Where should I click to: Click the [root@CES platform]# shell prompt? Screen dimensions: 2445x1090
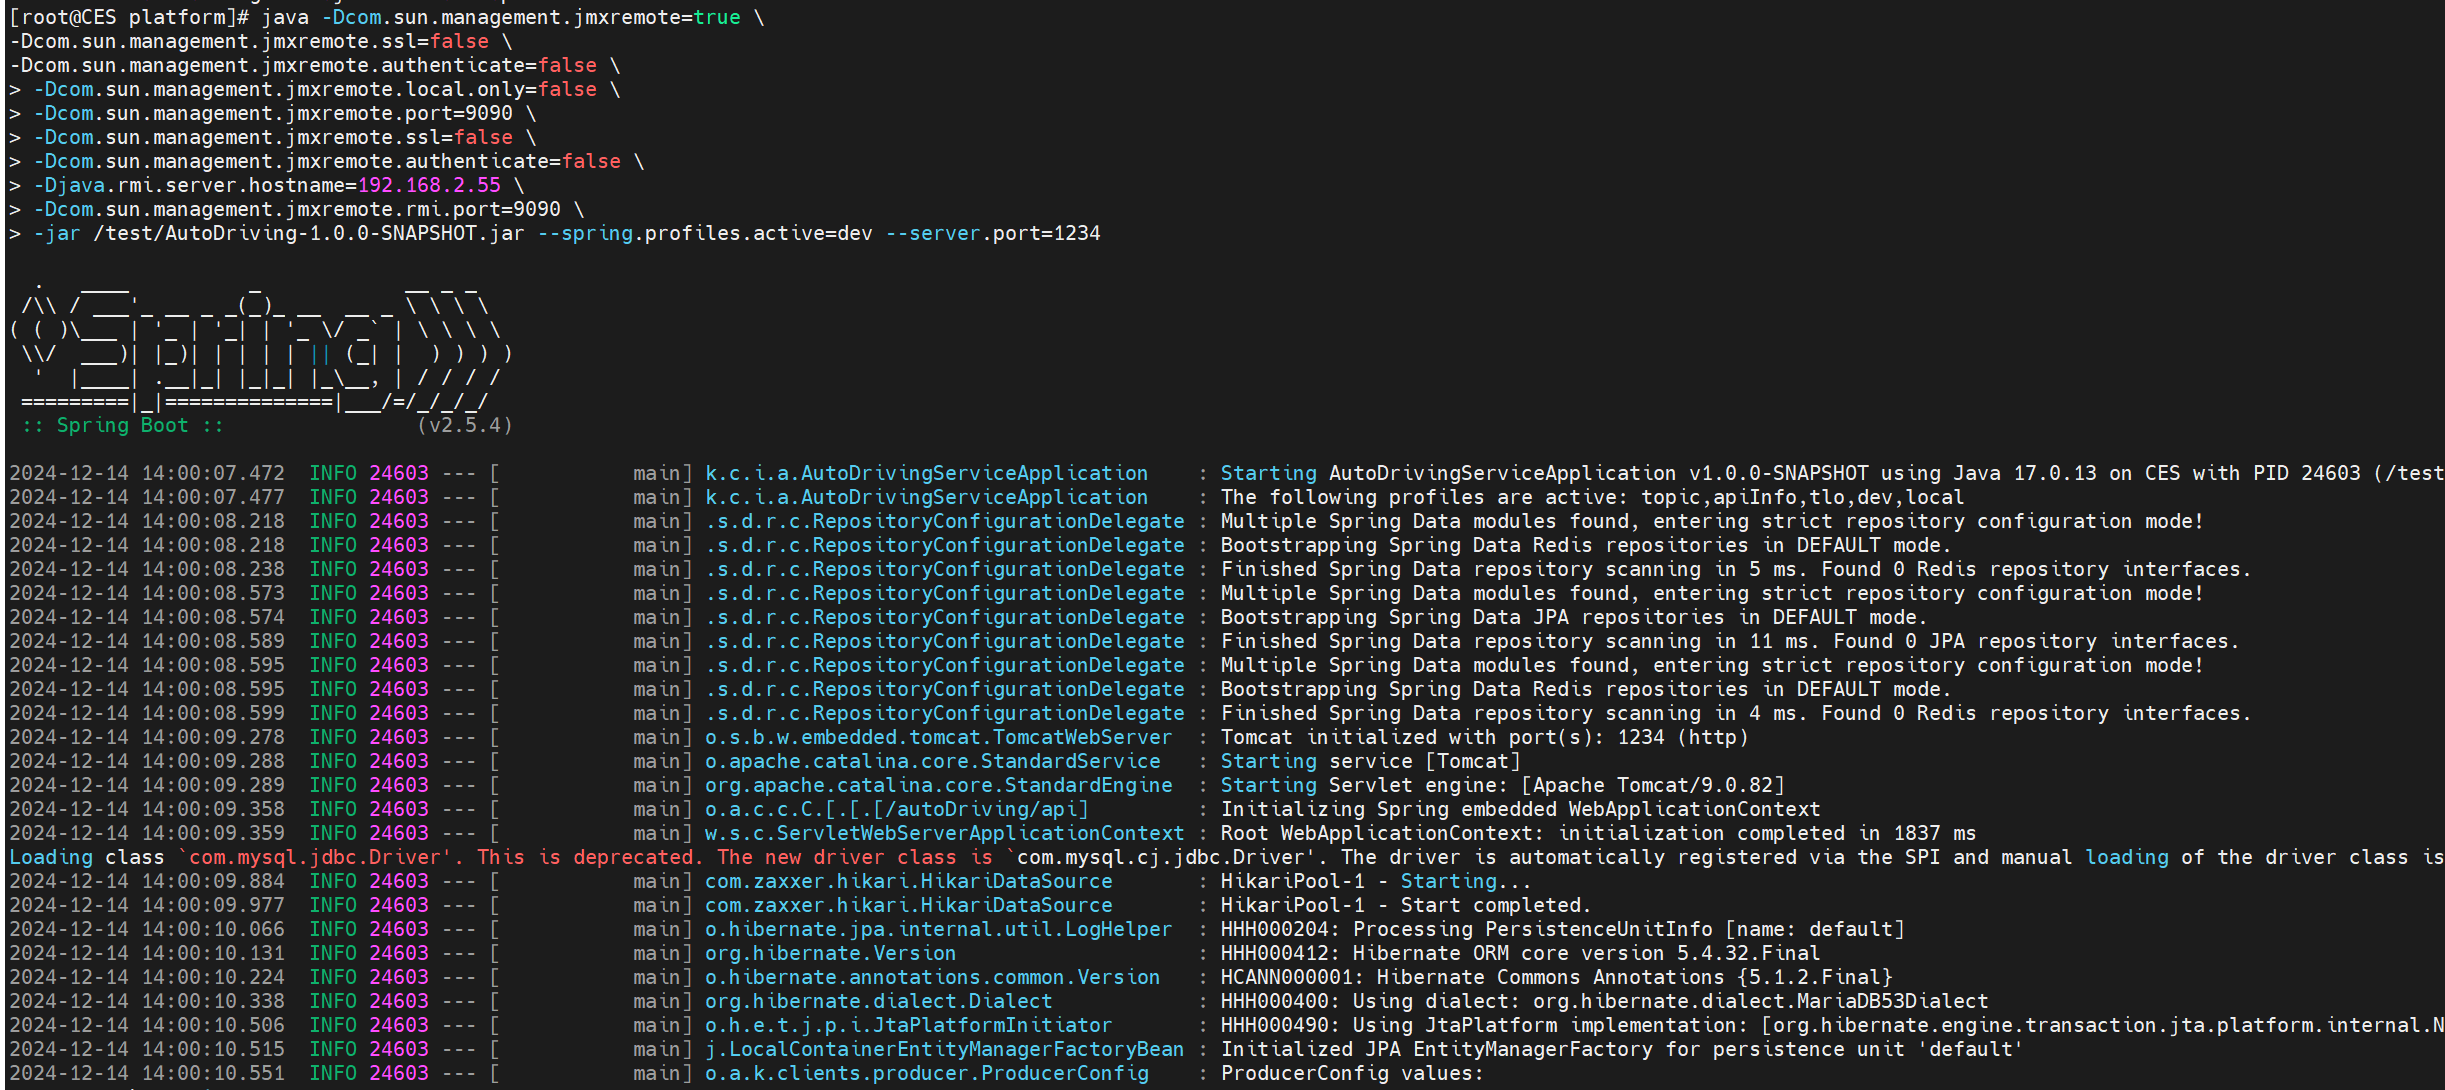point(130,17)
